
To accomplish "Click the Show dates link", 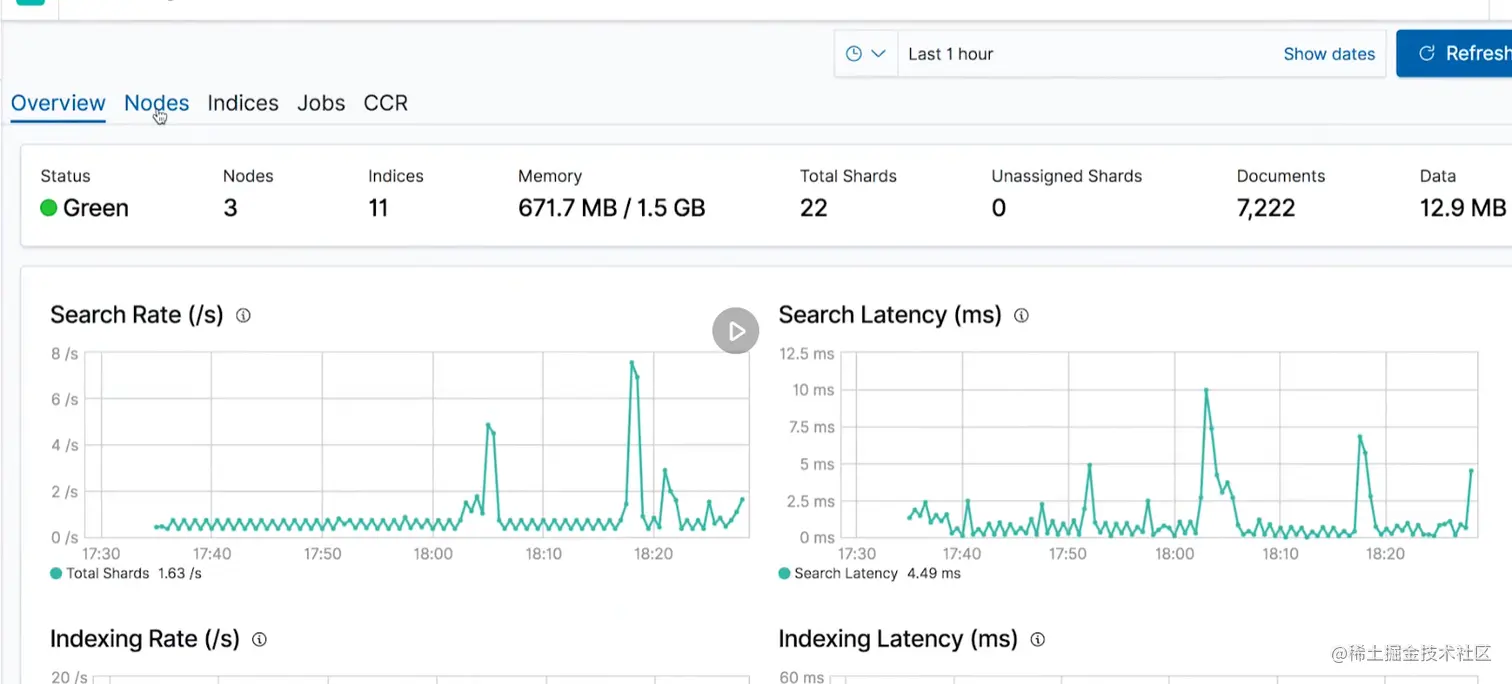I will point(1329,54).
